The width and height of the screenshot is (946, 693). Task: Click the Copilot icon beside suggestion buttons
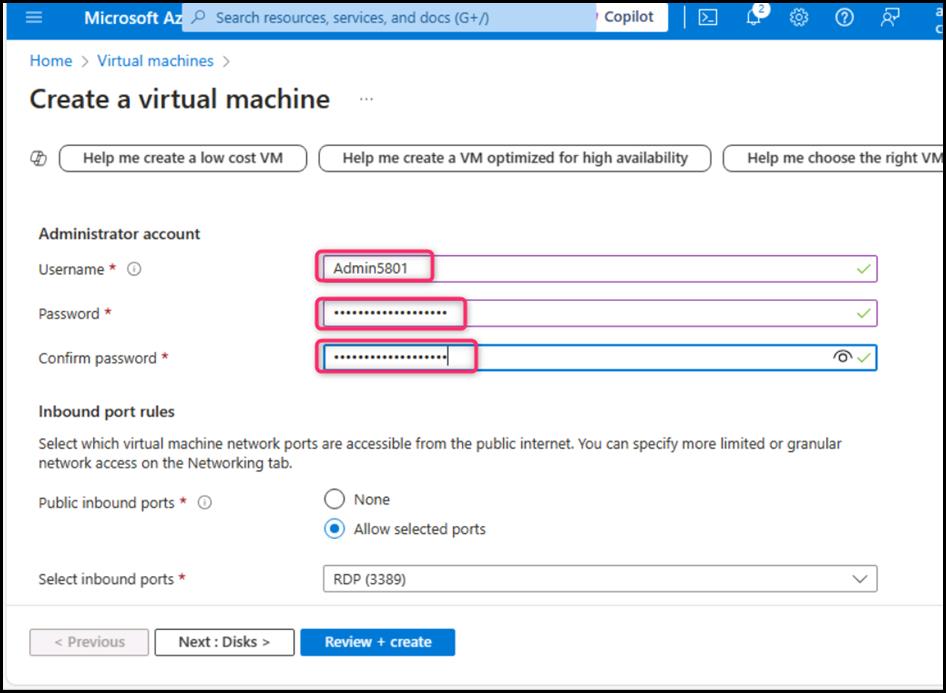tap(39, 158)
